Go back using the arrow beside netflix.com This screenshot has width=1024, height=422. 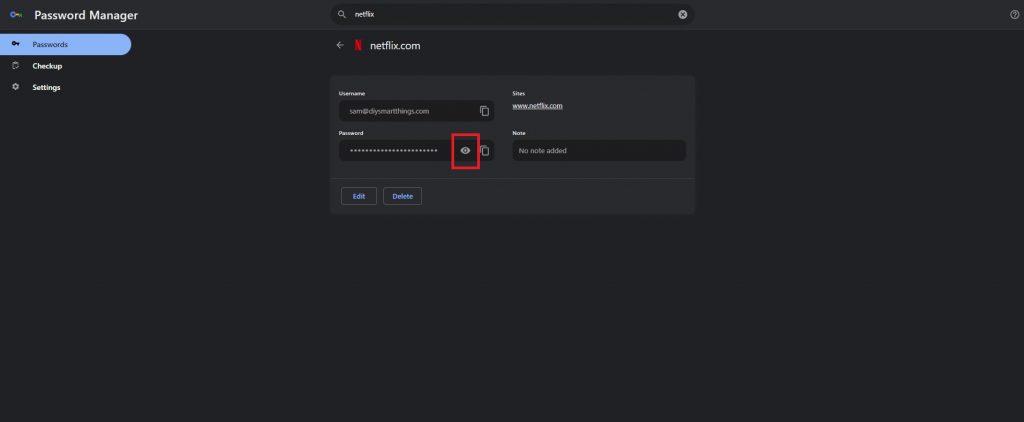pyautogui.click(x=340, y=45)
